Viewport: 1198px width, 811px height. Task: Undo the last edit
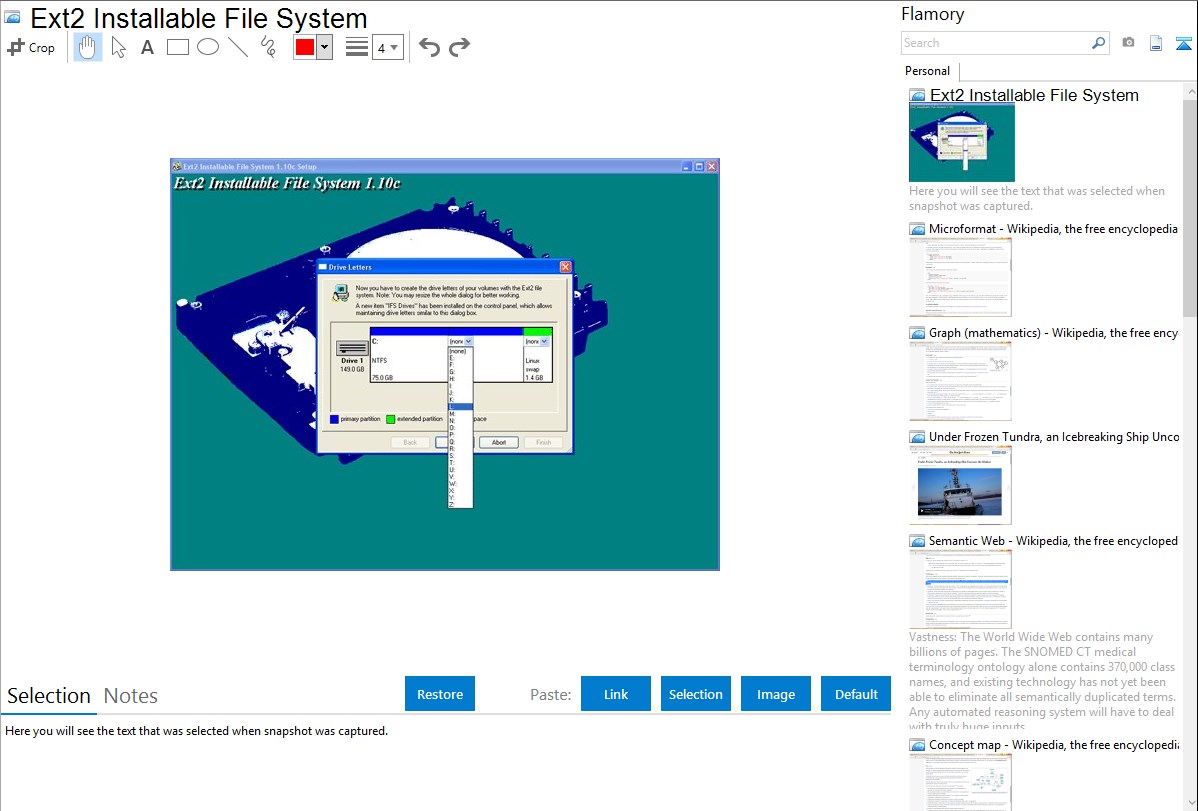429,47
